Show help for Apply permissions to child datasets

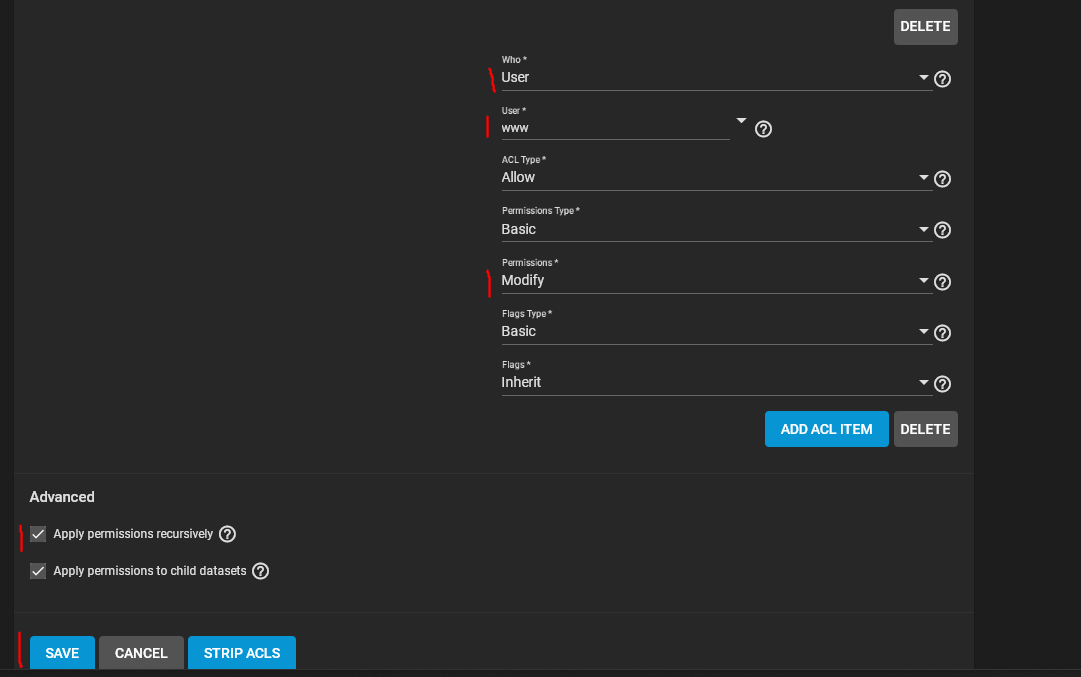click(260, 571)
